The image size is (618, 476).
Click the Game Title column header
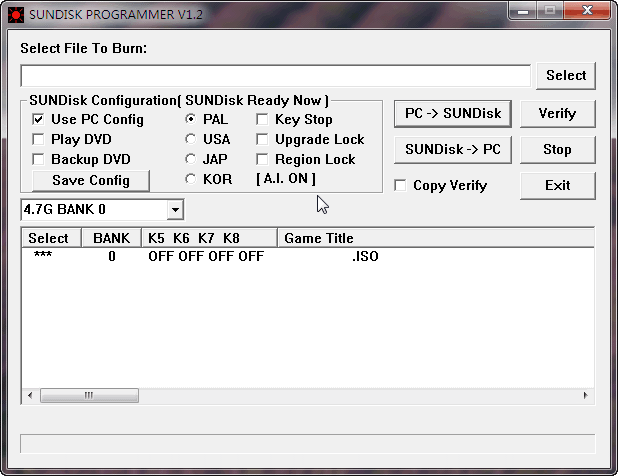[x=436, y=238]
